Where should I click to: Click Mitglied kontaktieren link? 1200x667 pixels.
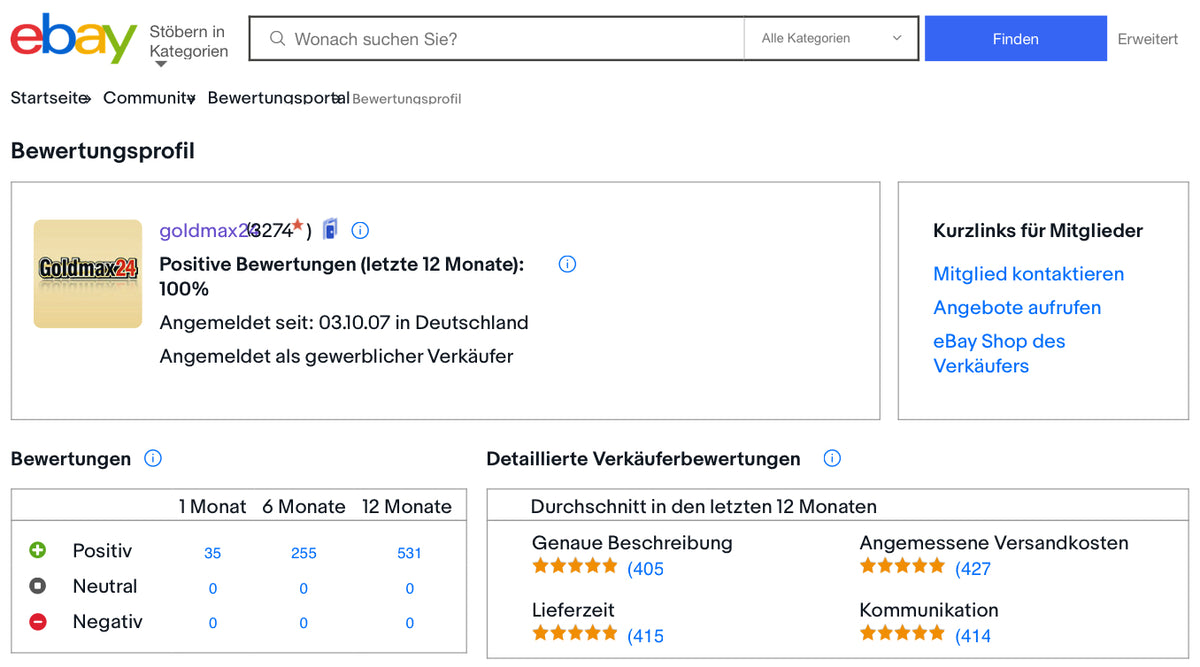tap(1028, 274)
